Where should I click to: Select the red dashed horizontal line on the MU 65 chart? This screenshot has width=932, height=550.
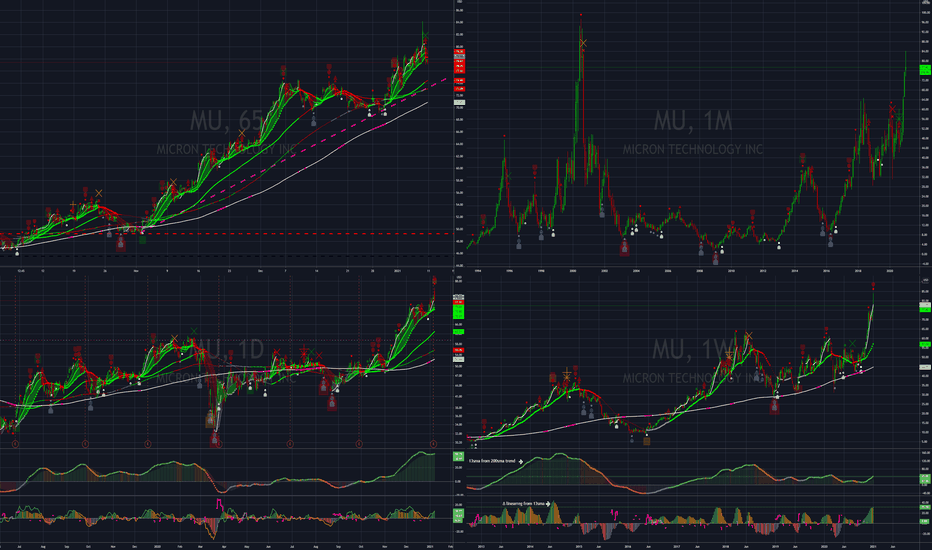click(x=226, y=234)
